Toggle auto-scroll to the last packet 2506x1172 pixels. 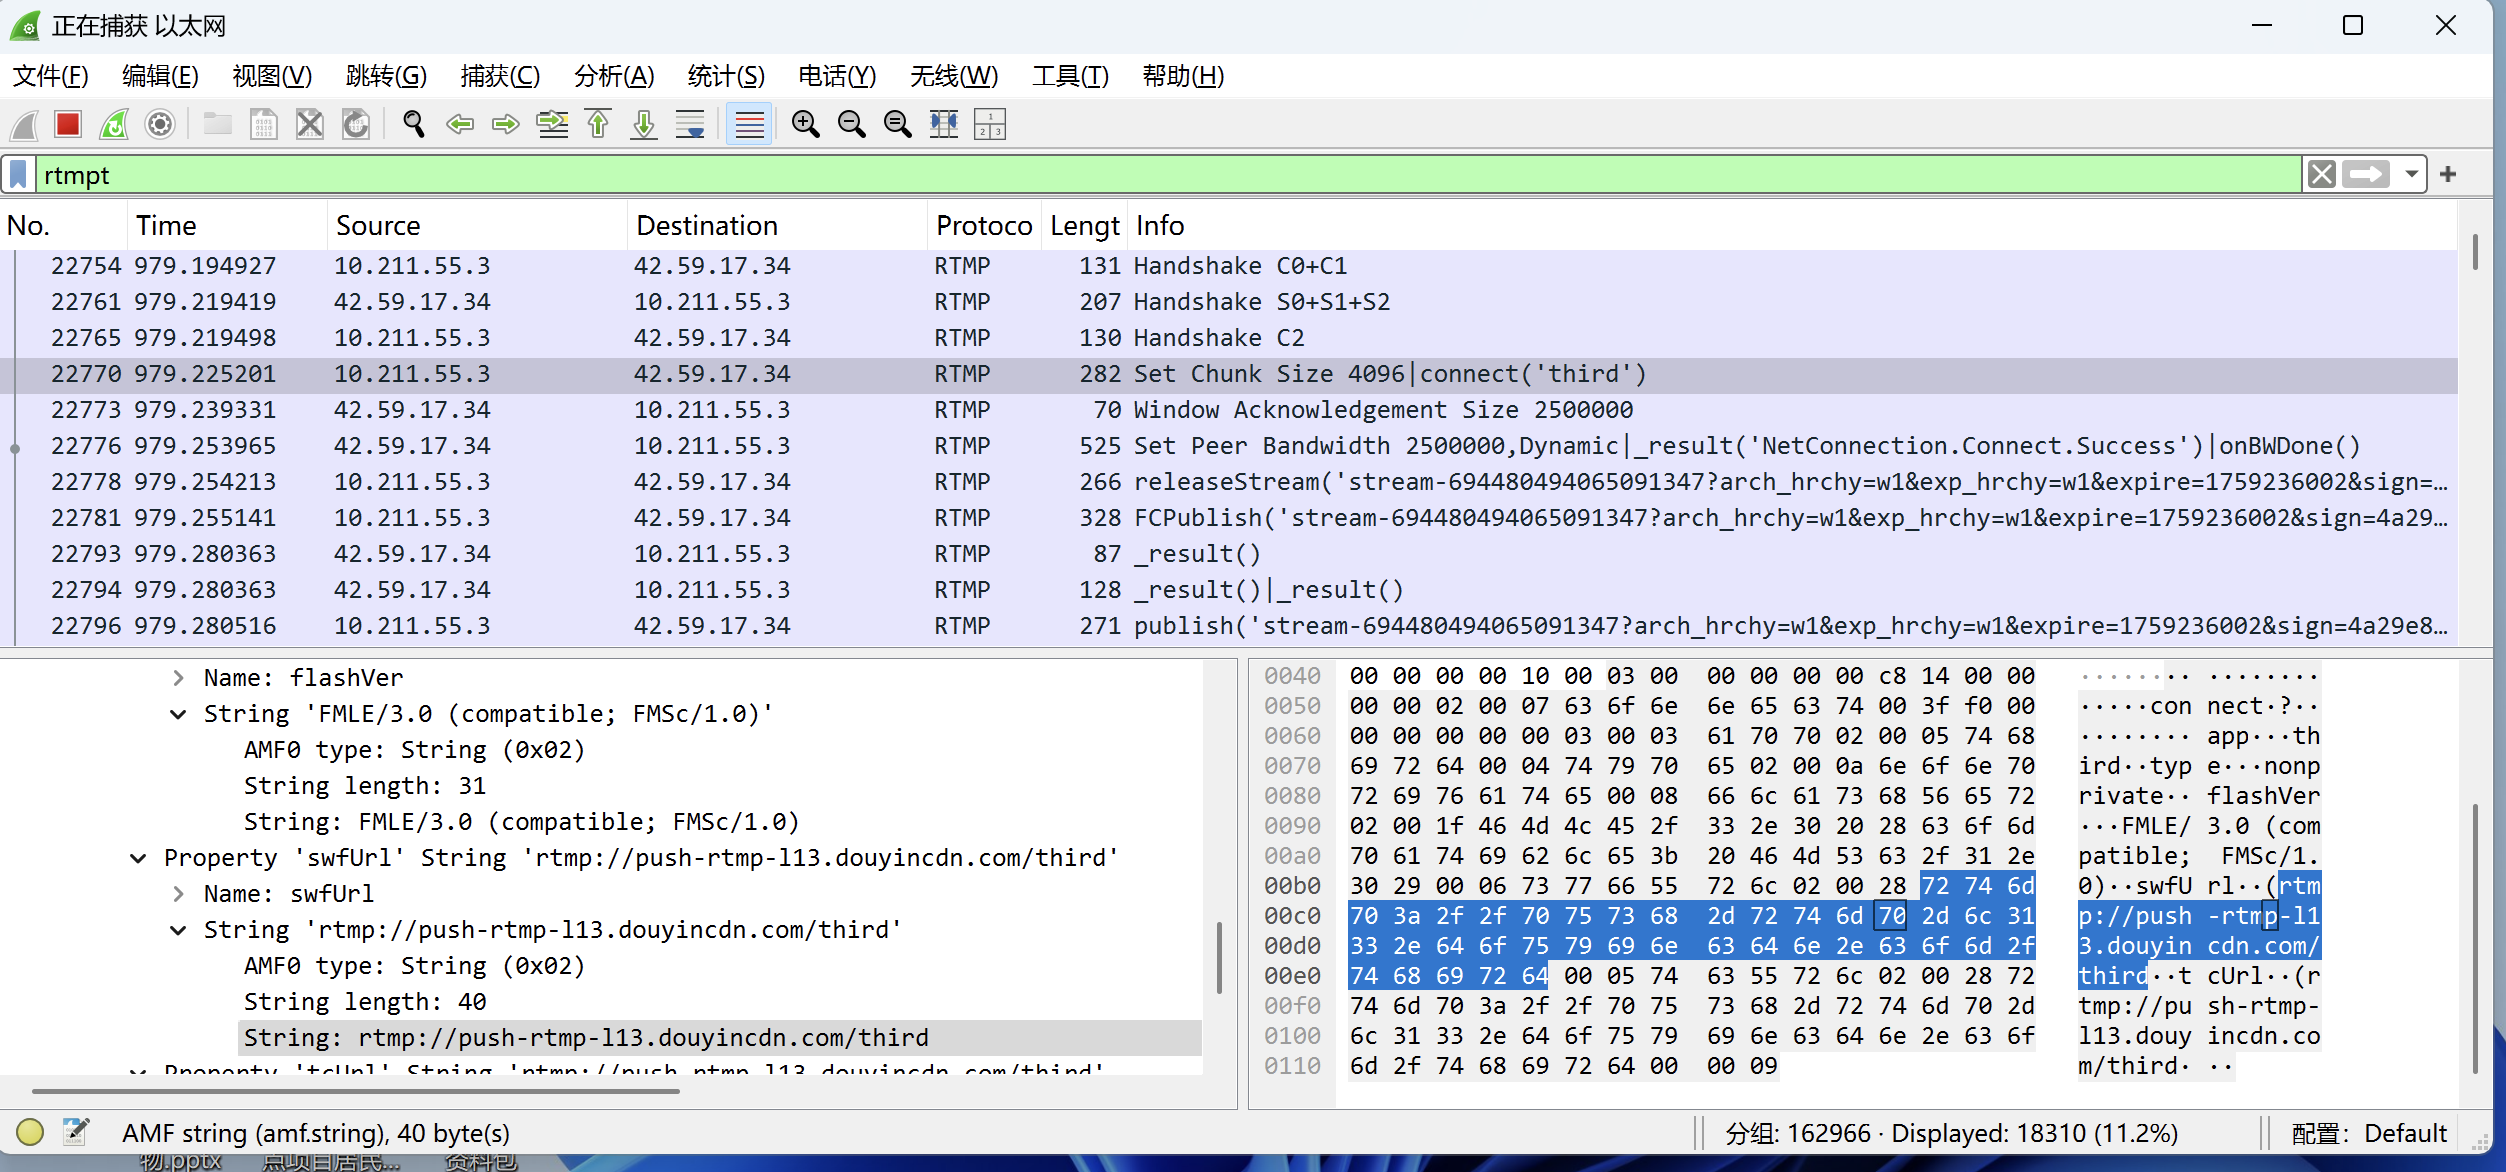click(x=690, y=124)
